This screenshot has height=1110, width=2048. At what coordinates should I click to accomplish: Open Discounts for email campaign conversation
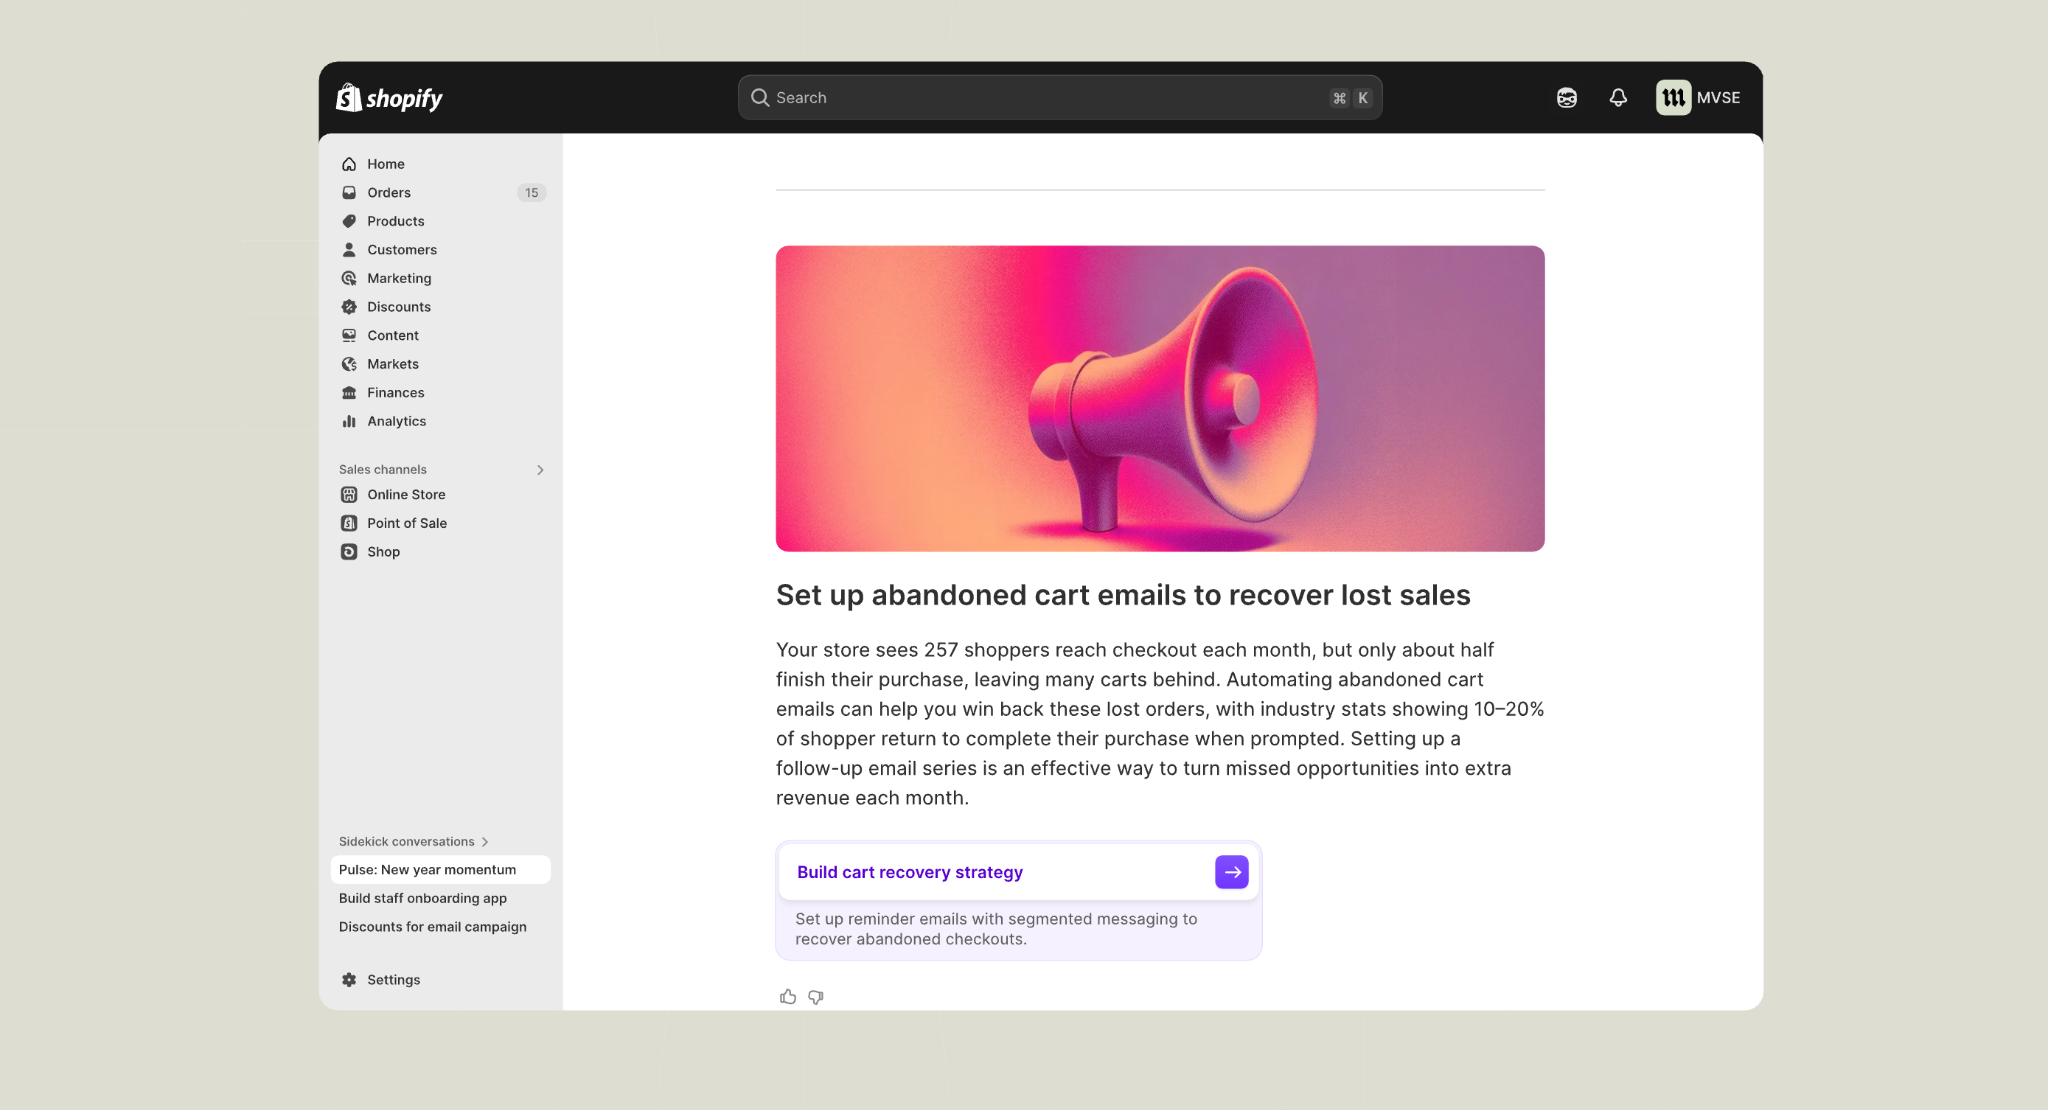[x=432, y=927]
